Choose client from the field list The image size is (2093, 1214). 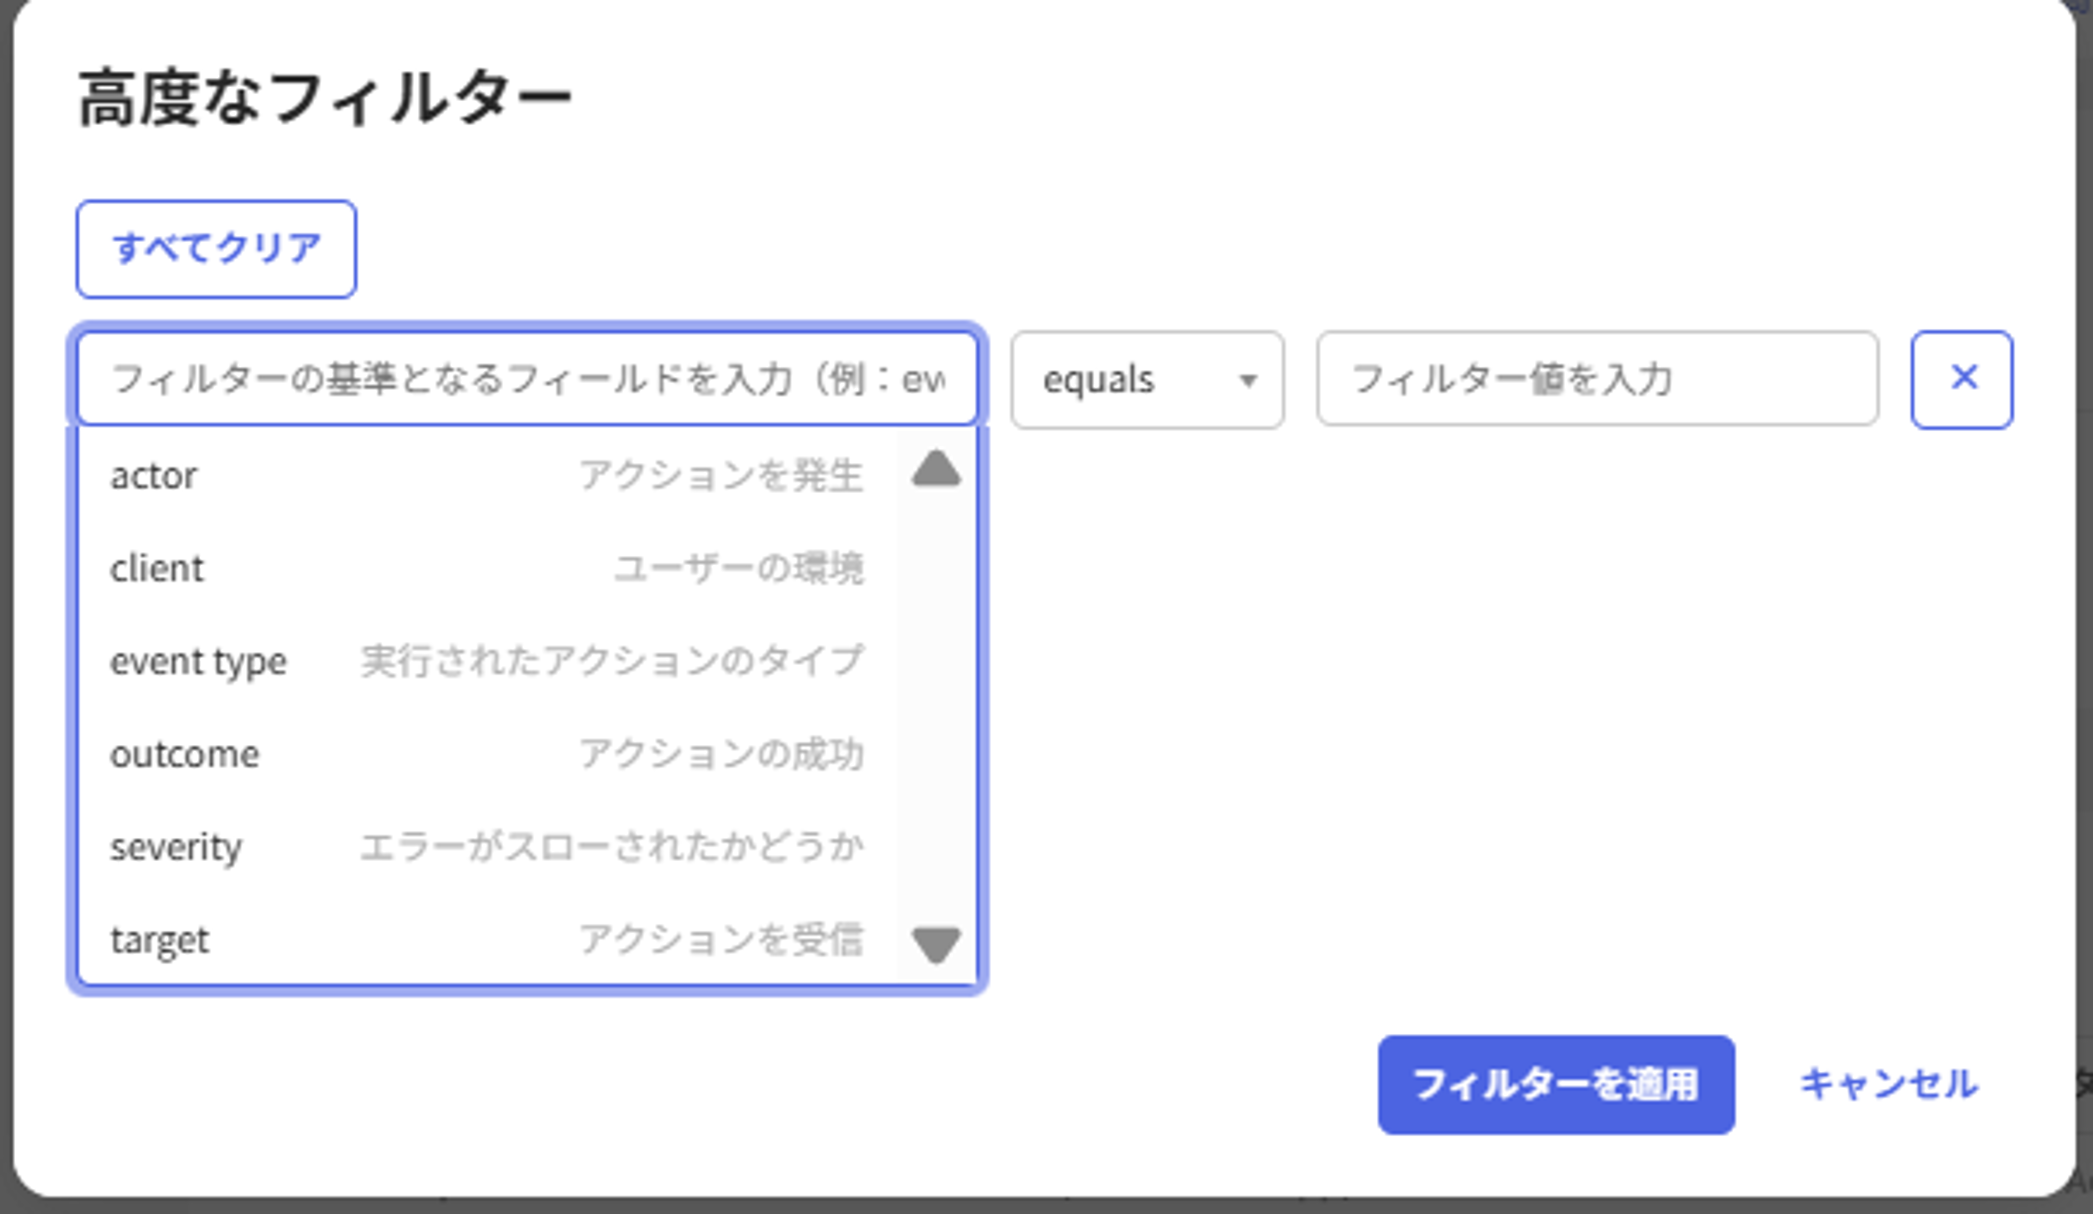(157, 568)
